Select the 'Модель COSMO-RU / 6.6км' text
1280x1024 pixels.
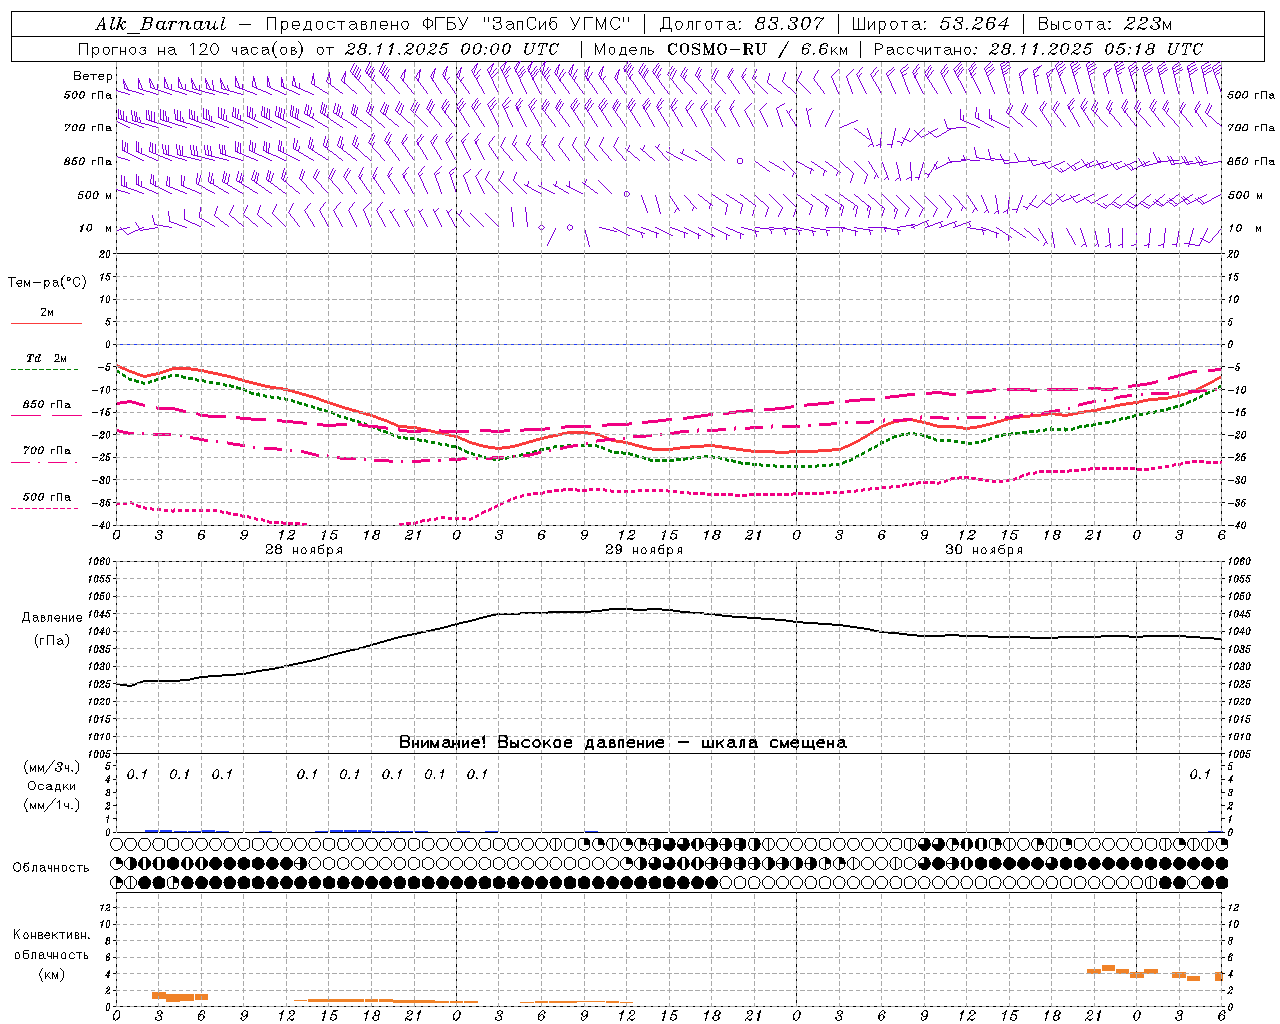coord(720,49)
